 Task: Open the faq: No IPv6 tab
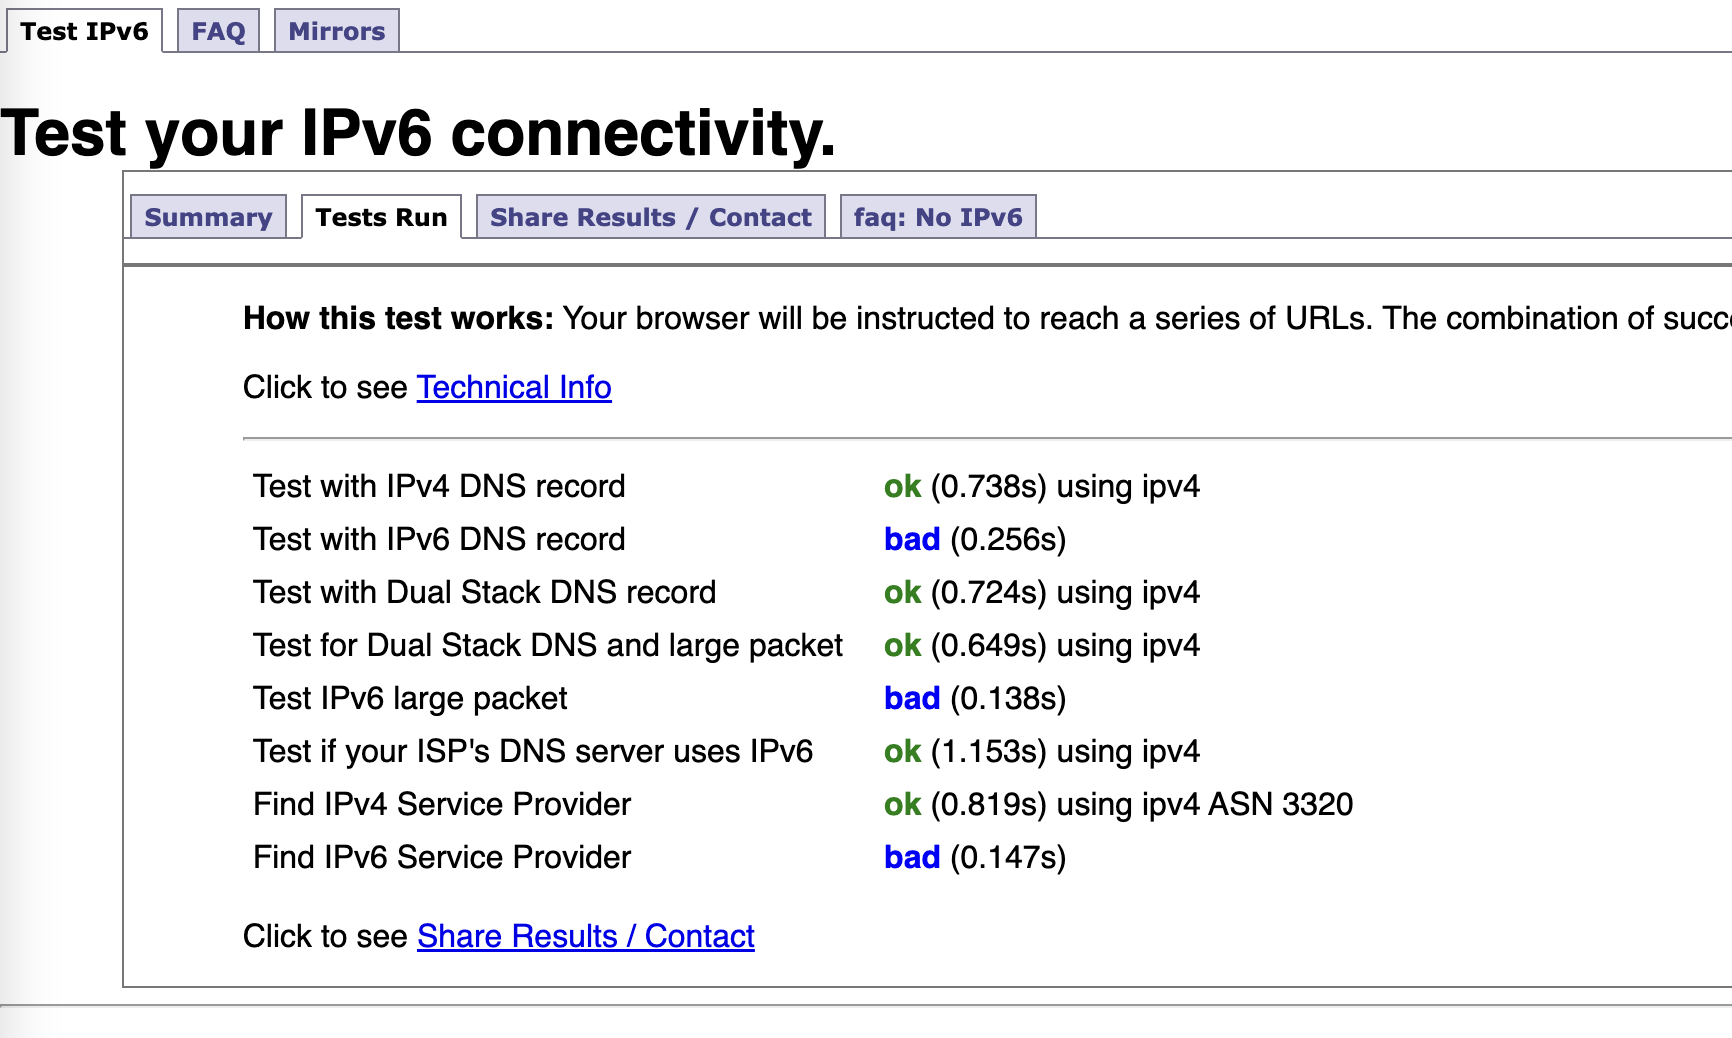pos(937,217)
